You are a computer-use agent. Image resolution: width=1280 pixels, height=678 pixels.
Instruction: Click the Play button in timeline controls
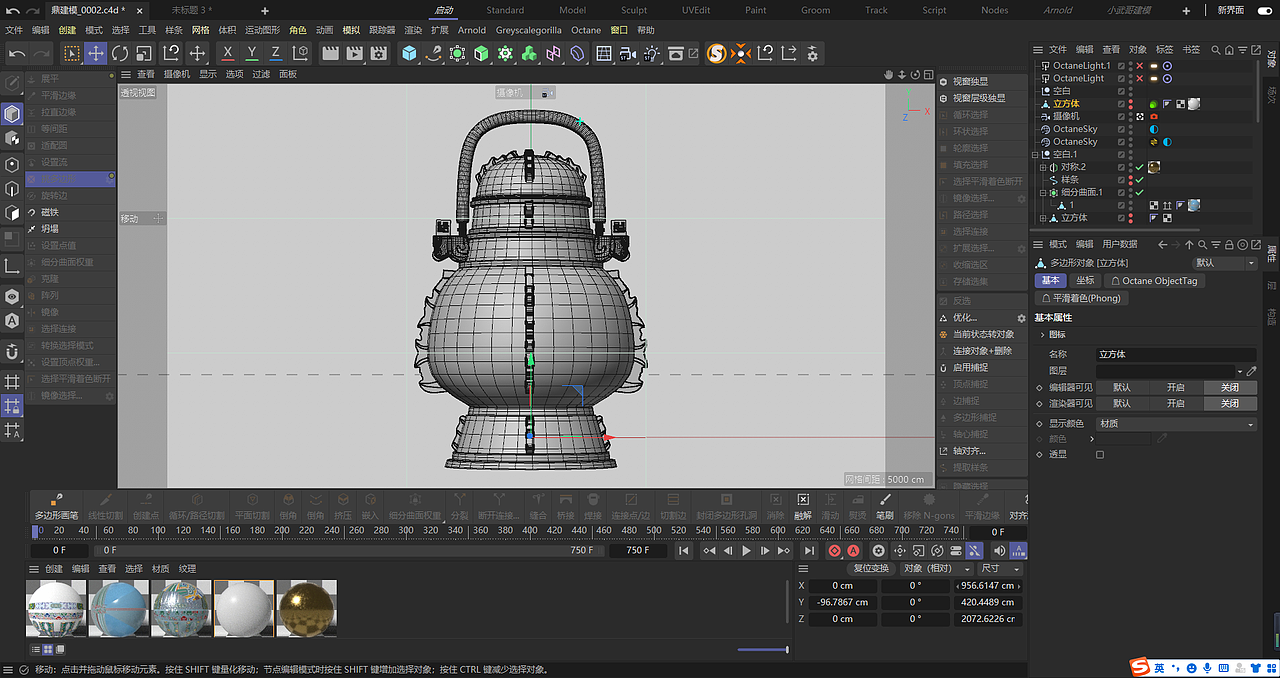pos(746,549)
